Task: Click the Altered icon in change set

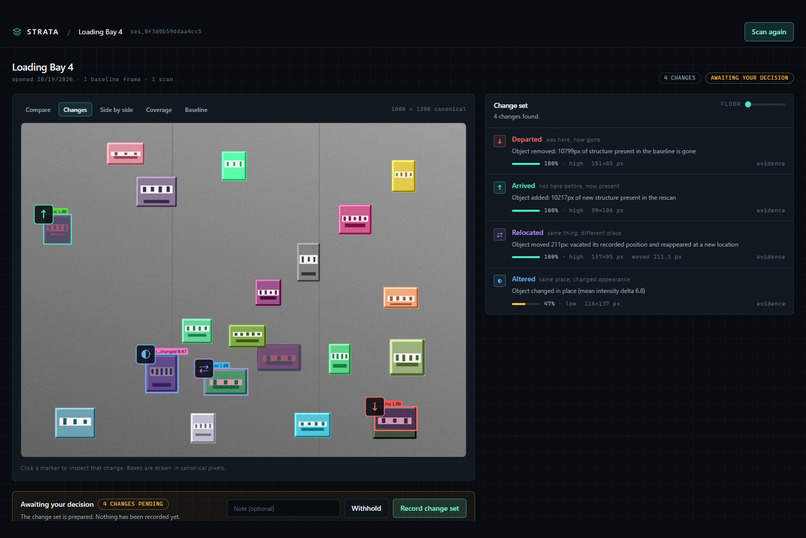Action: point(500,281)
